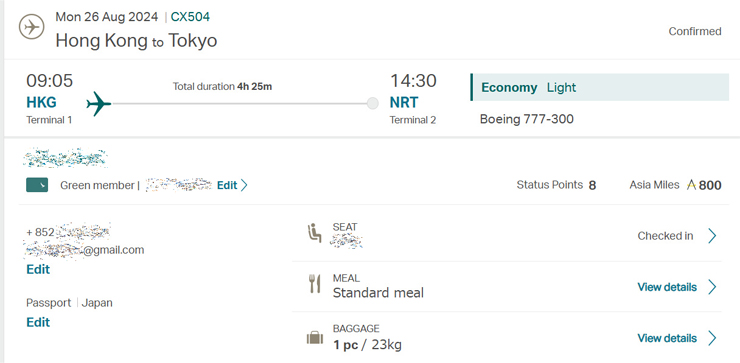This screenshot has height=363, width=740.
Task: Expand the Checked in seat chevron
Action: click(712, 236)
